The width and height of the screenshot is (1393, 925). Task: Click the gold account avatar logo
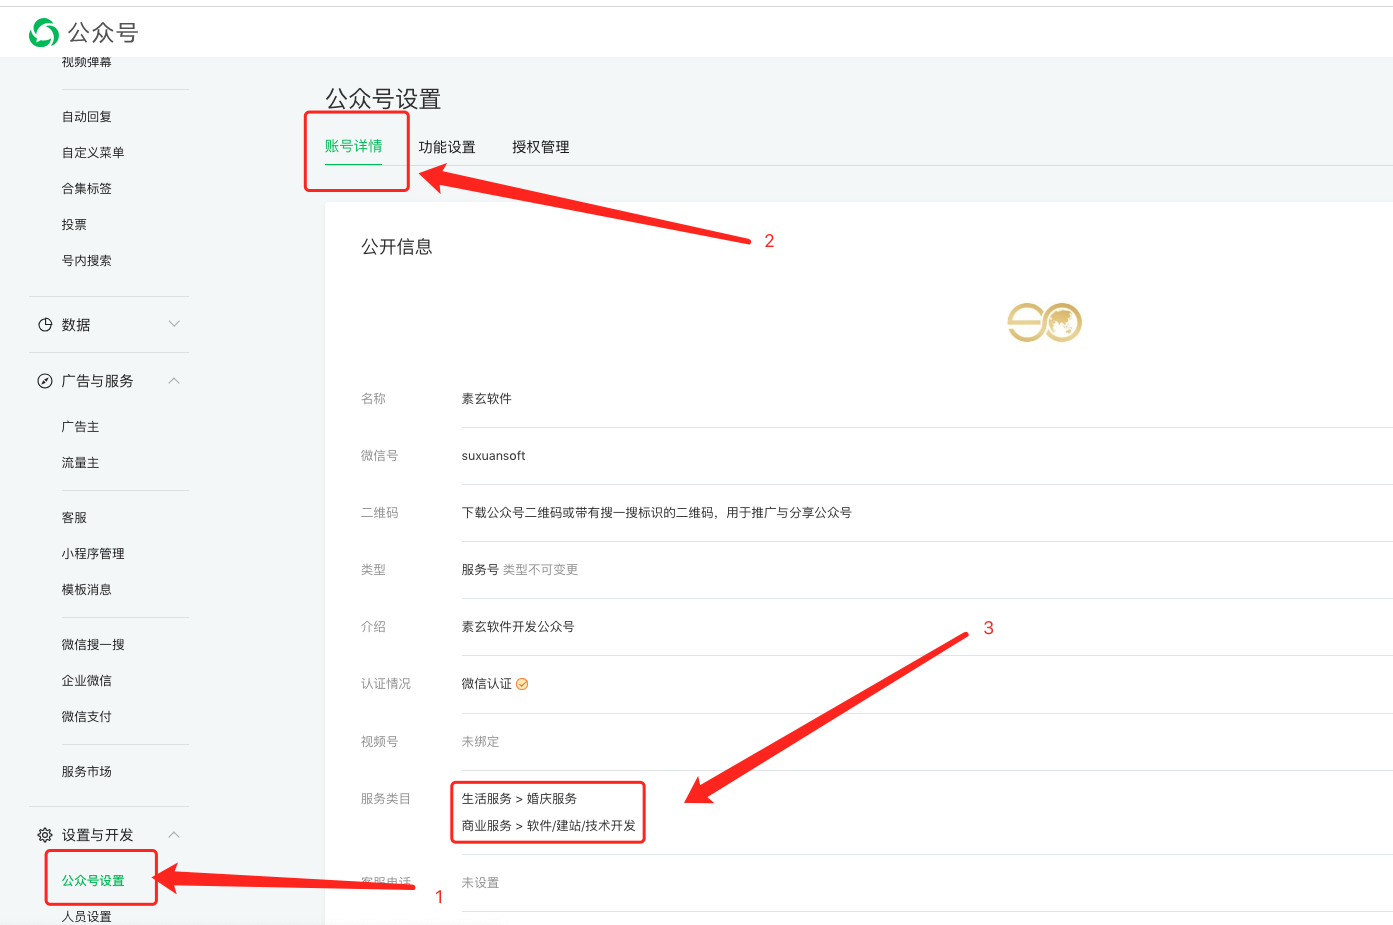point(1044,322)
